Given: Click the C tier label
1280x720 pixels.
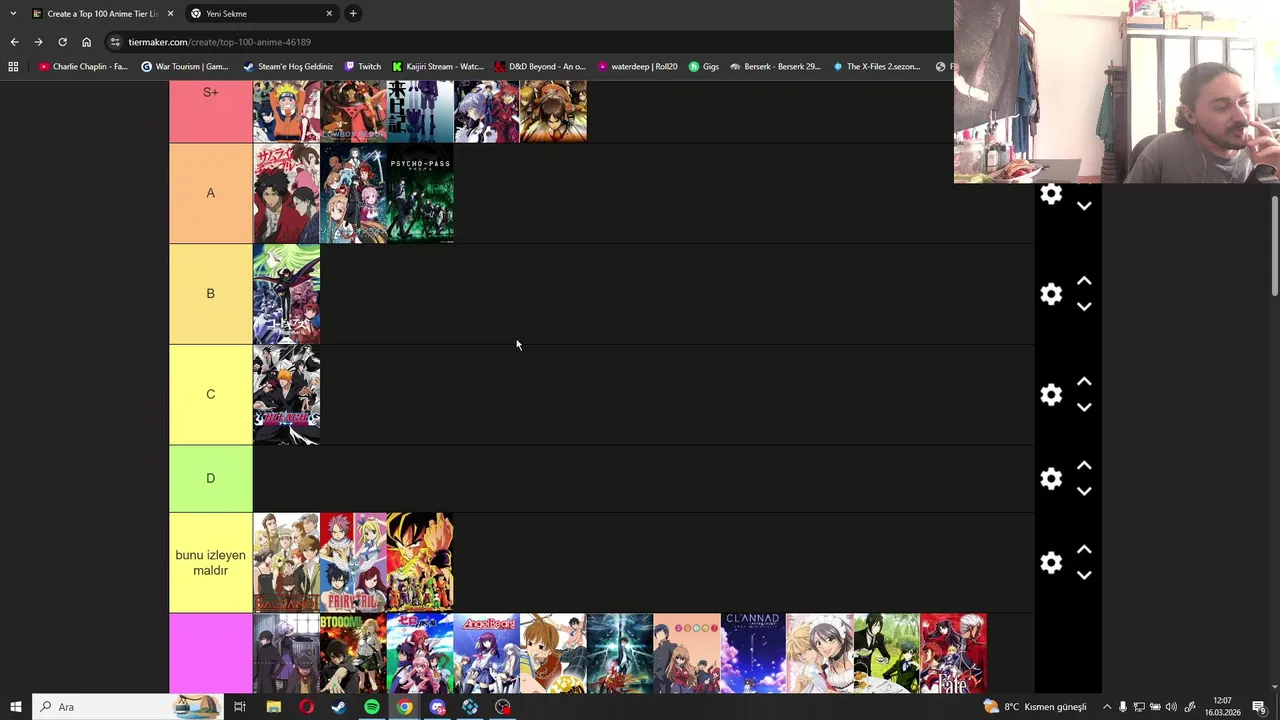Looking at the screenshot, I should (x=210, y=395).
